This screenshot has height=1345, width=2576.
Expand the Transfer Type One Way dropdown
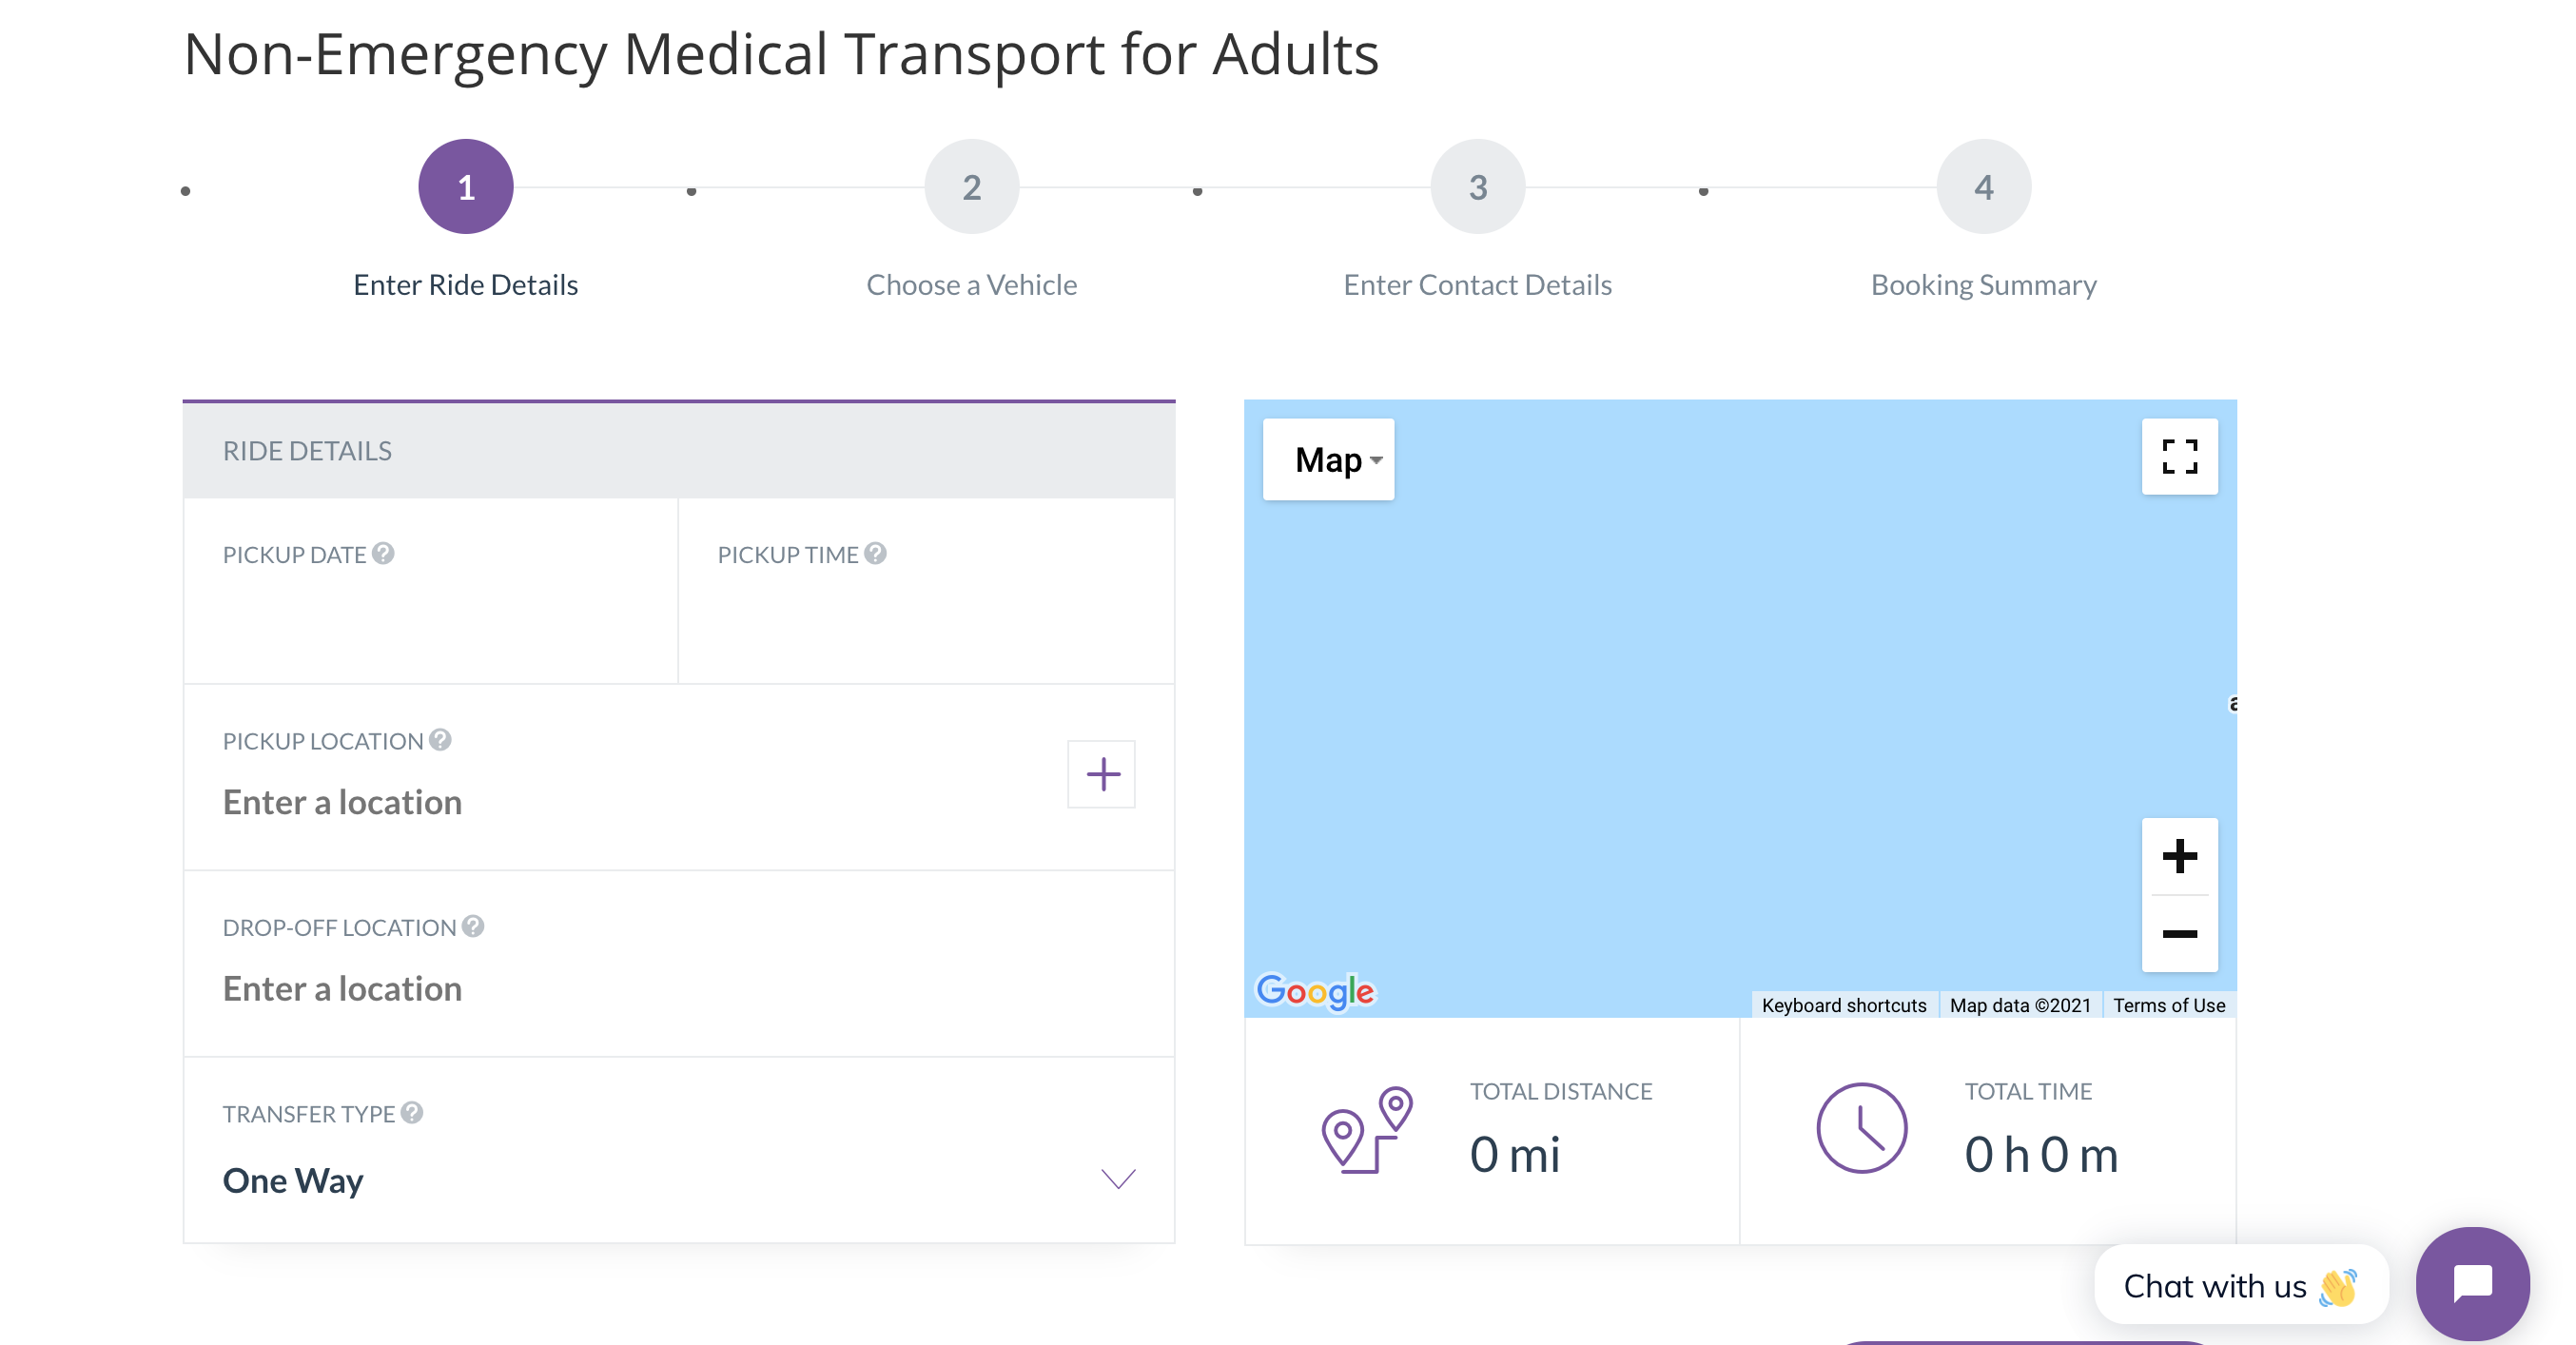678,1180
